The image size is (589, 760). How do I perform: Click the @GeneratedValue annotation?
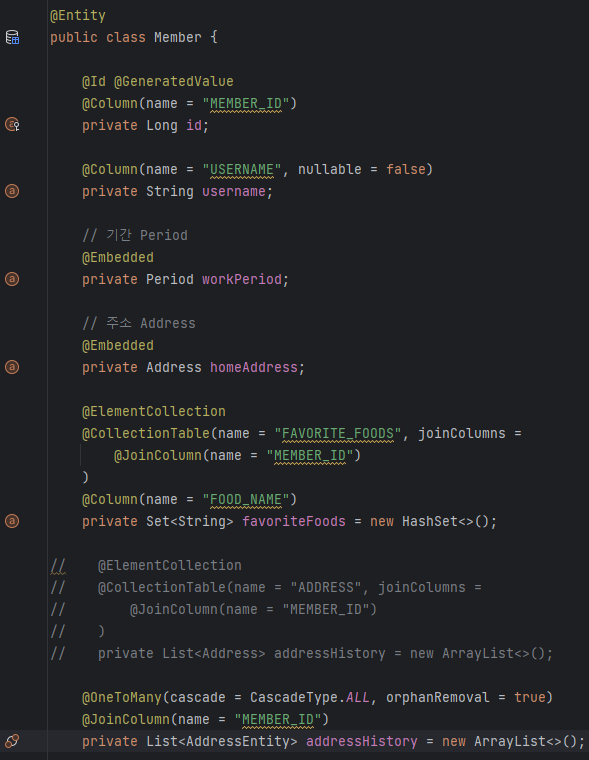point(174,81)
